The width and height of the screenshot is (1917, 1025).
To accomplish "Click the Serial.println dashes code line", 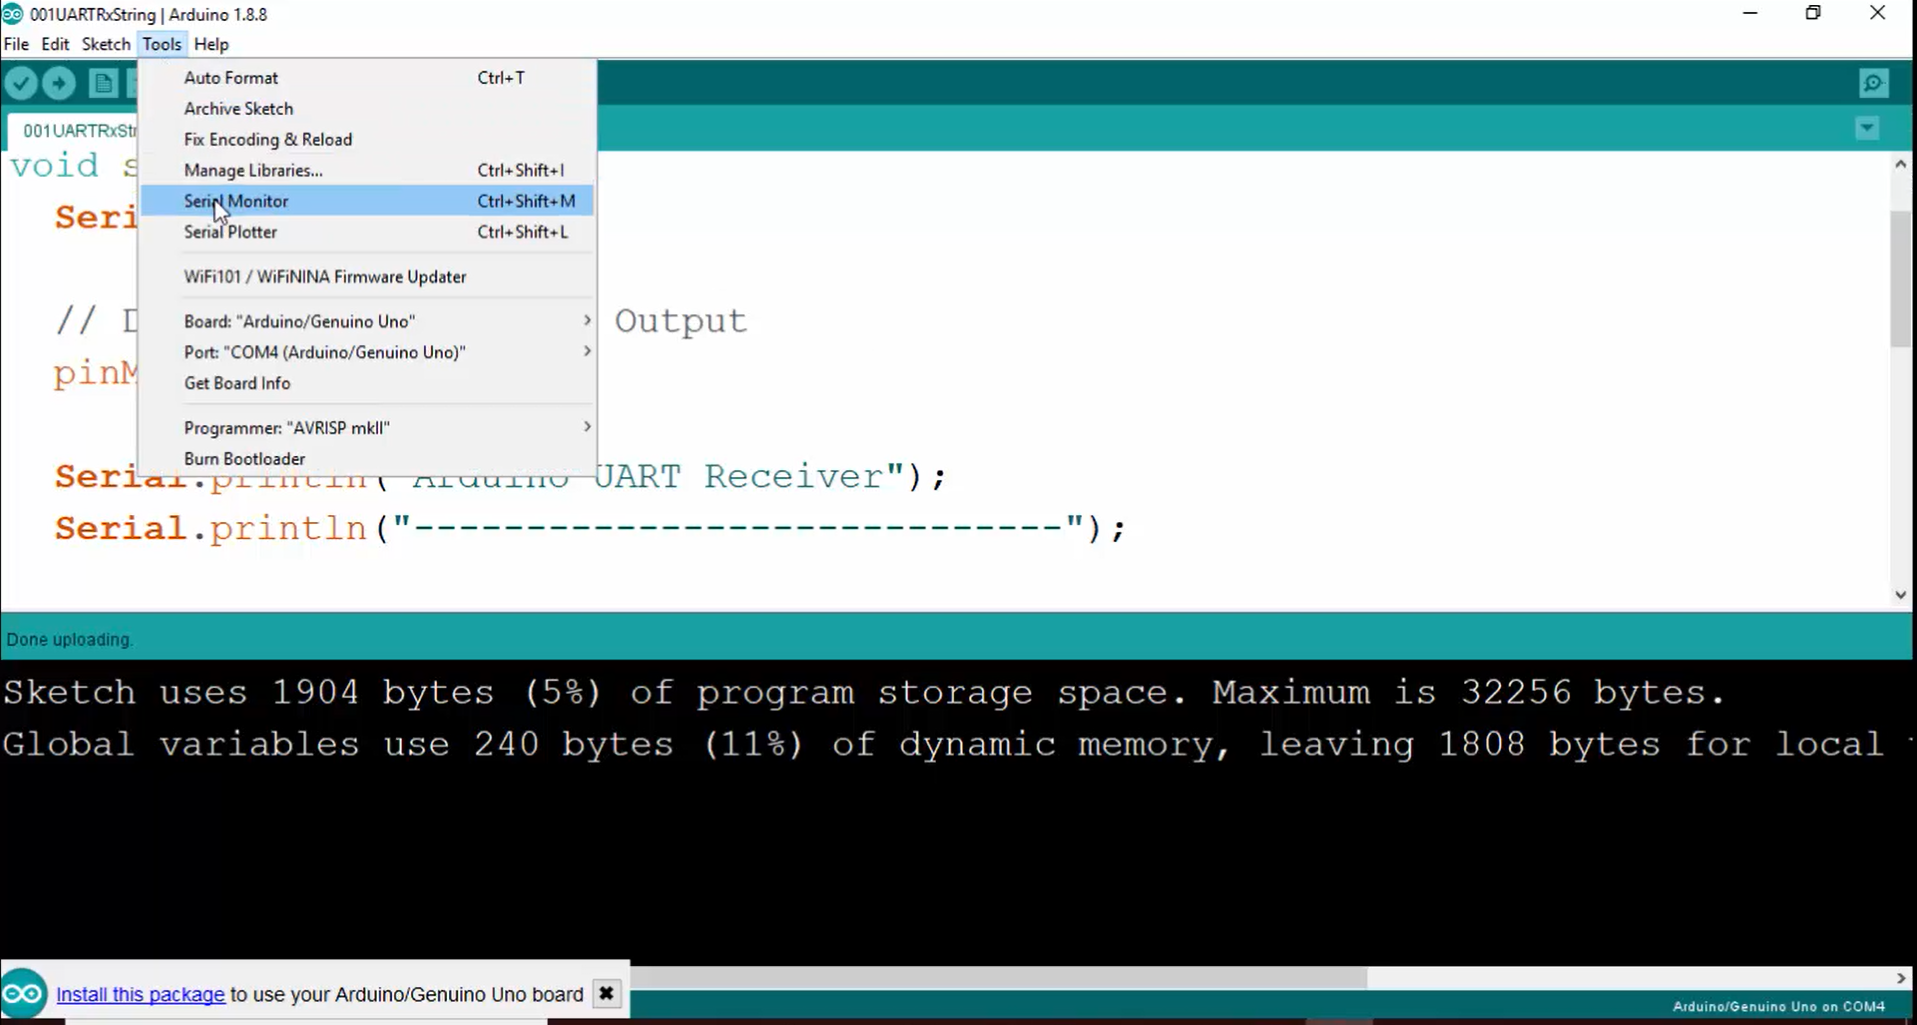I will click(590, 528).
